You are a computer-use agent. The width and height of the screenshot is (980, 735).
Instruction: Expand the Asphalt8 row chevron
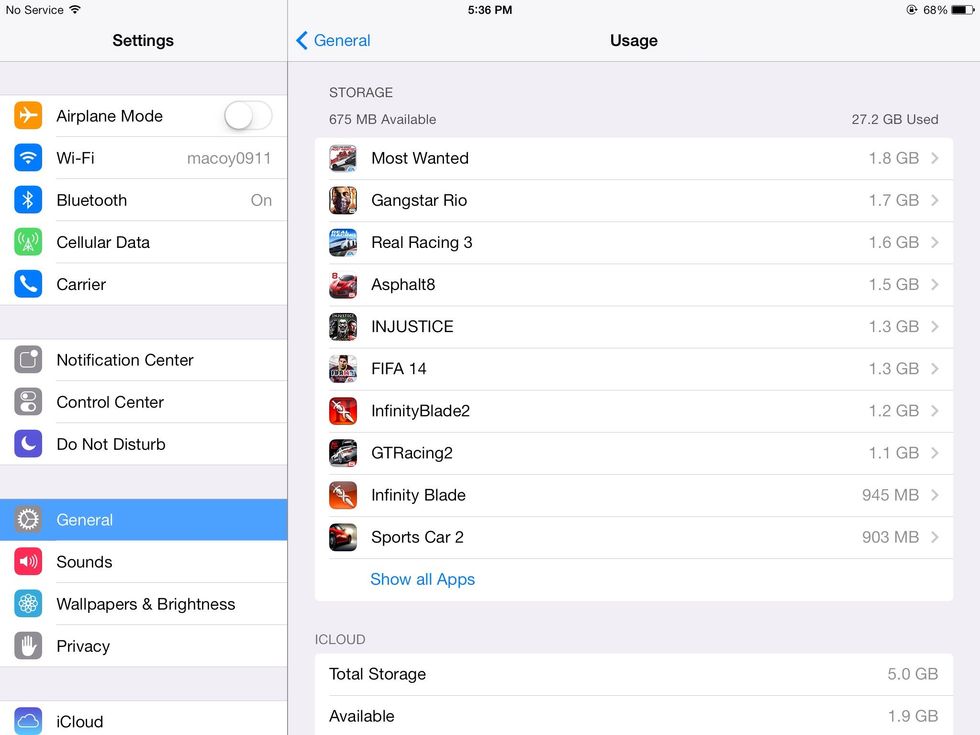[936, 284]
